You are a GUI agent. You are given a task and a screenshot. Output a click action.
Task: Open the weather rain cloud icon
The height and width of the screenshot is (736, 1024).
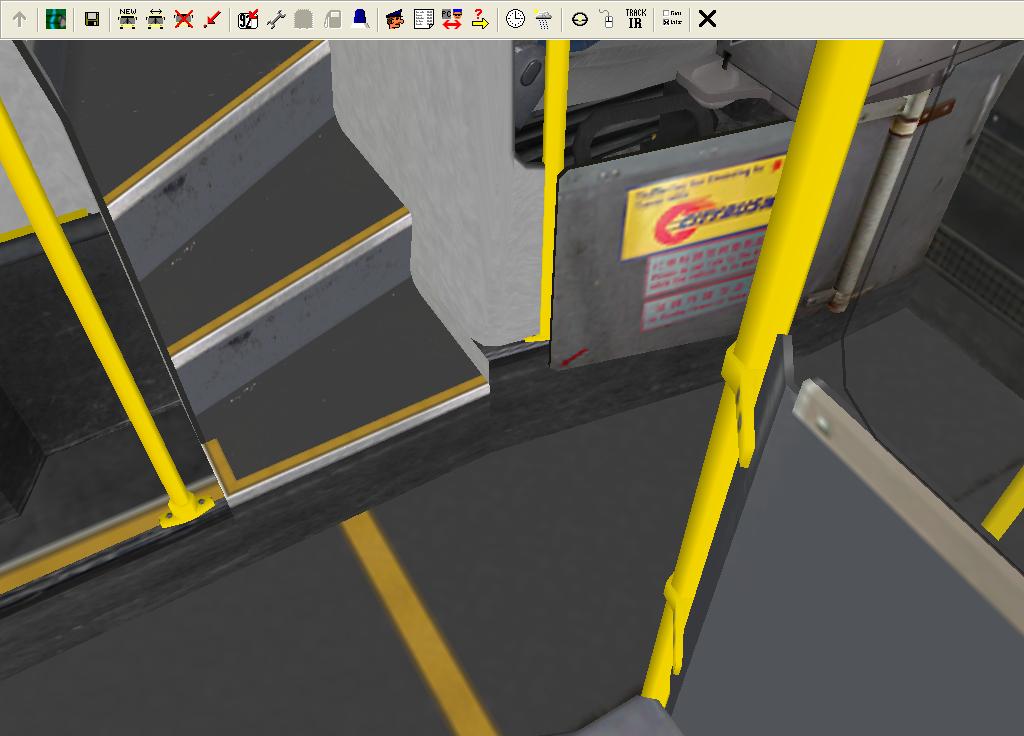click(543, 19)
